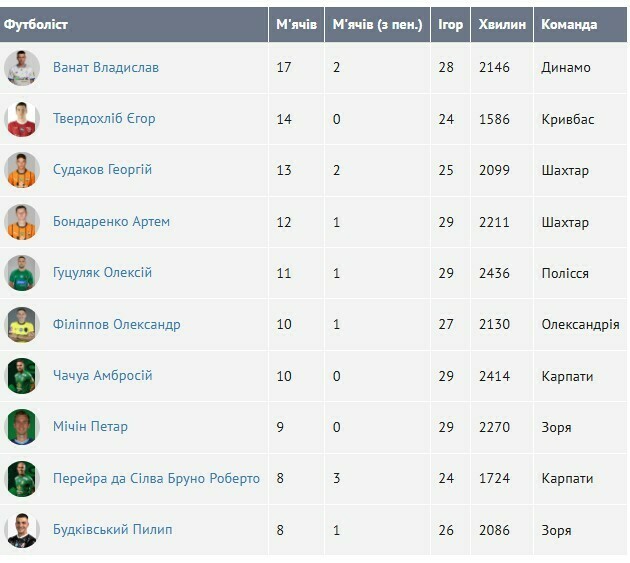This screenshot has width=630, height=563.
Task: Open Судаков Георгій player page
Action: pos(102,170)
